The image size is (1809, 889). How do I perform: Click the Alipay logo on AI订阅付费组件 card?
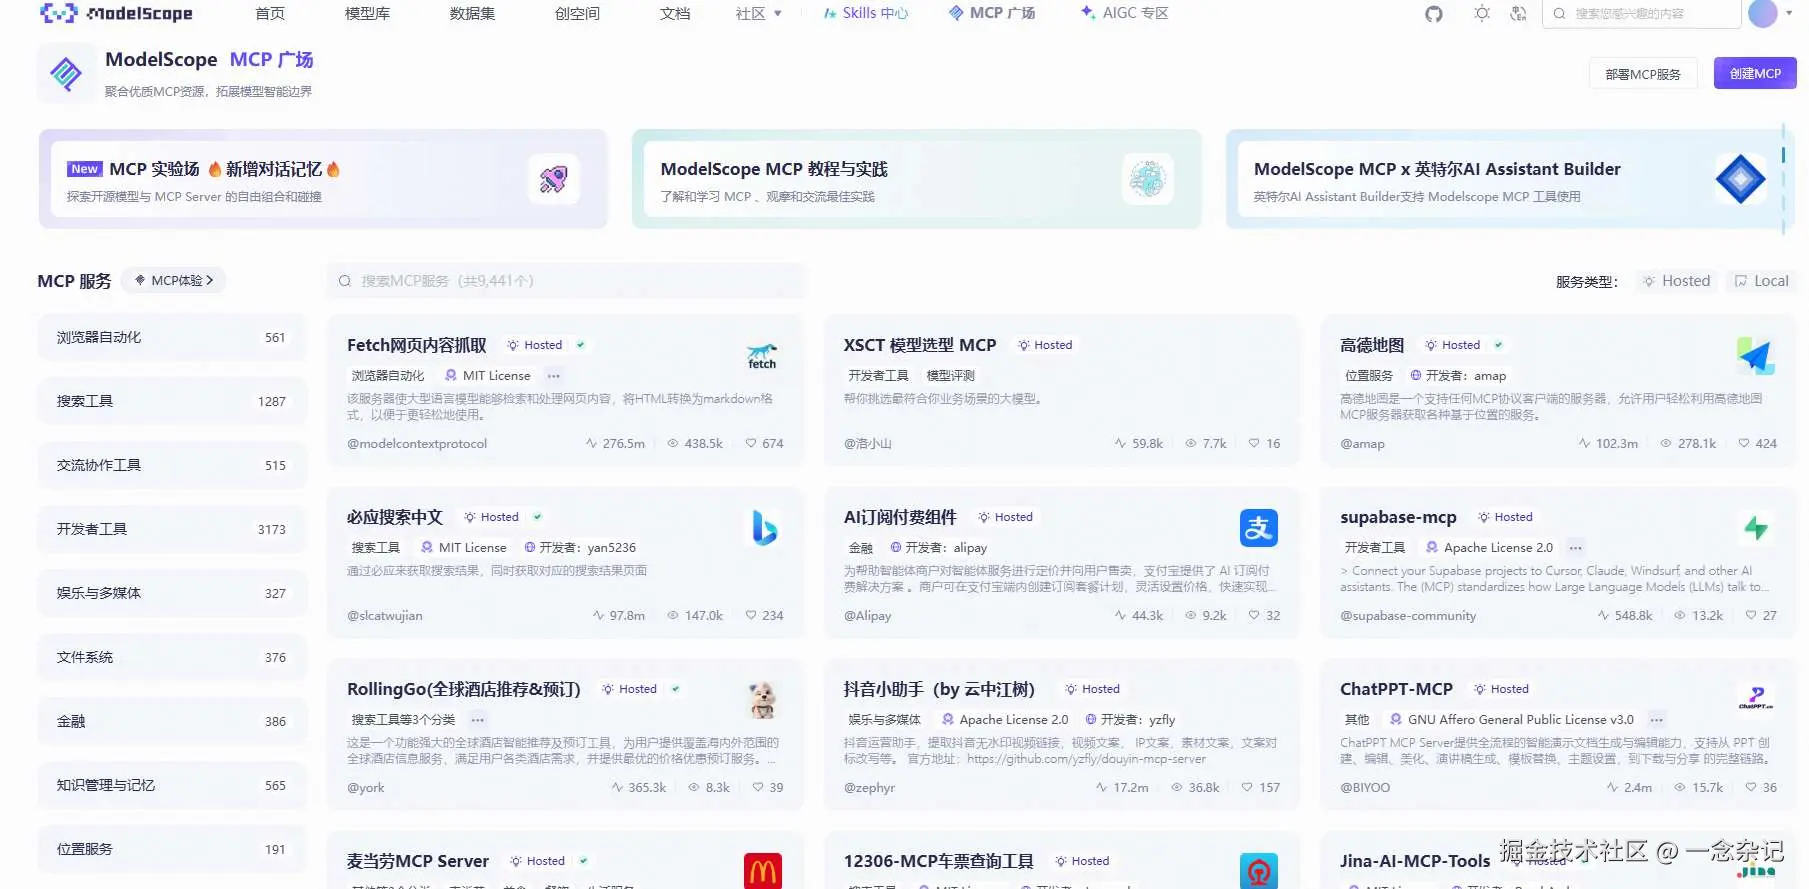click(1259, 528)
